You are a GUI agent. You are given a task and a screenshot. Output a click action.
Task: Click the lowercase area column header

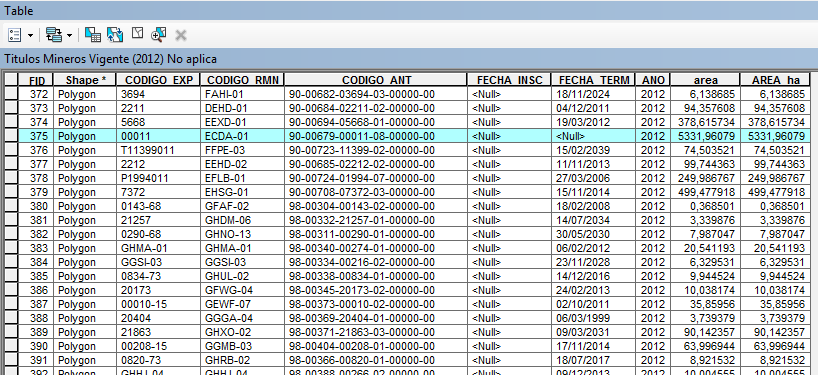705,80
